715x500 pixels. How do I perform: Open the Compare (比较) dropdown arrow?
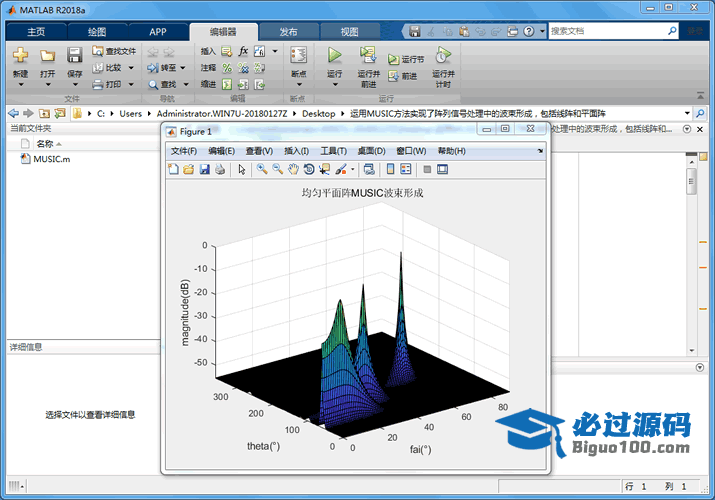pyautogui.click(x=129, y=68)
